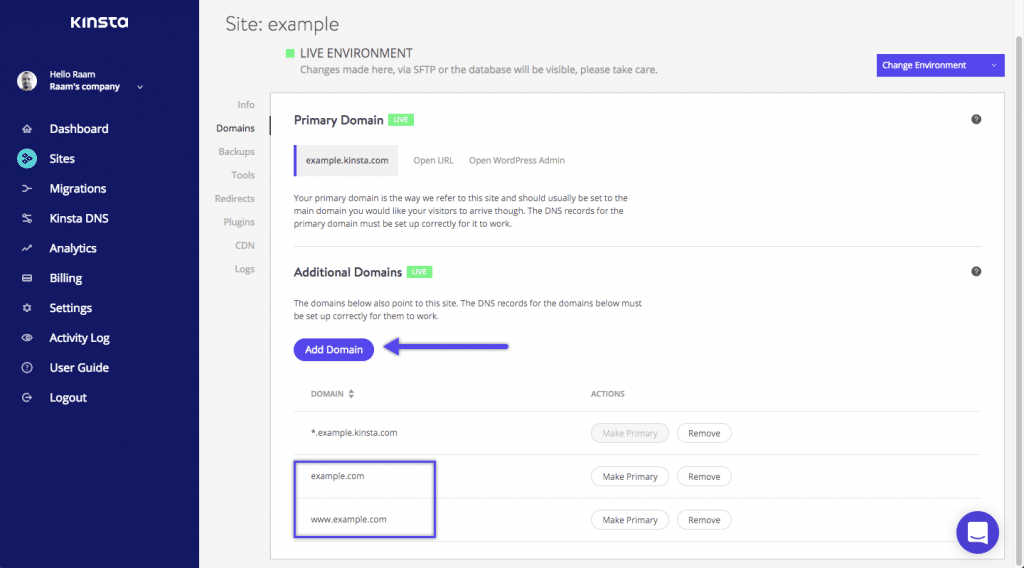Screen dimensions: 1024x568
Task: Switch to the Info tab
Action: point(246,104)
